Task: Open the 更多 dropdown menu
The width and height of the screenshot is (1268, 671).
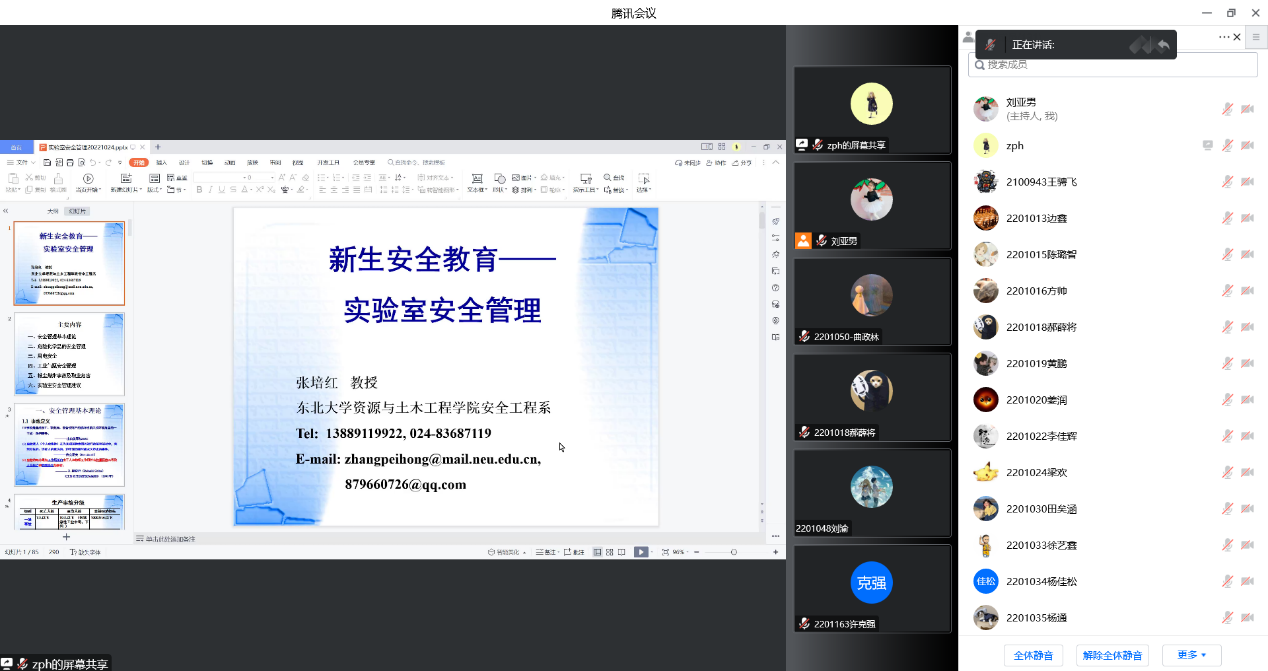Action: point(1191,655)
